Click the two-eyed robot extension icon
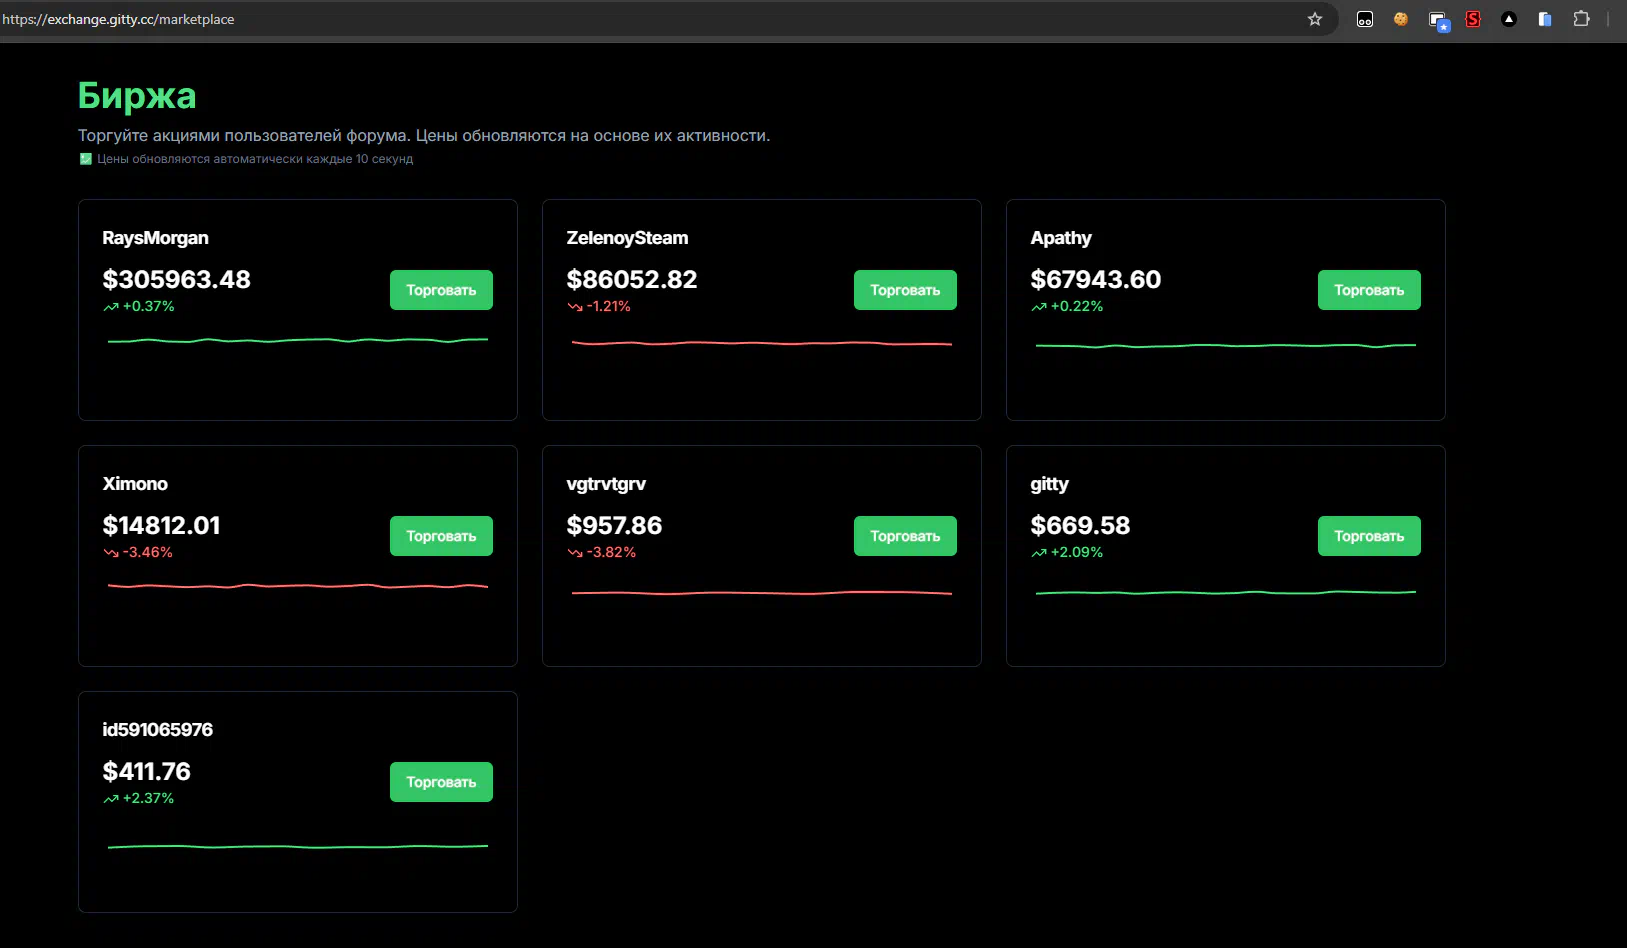 (x=1365, y=19)
